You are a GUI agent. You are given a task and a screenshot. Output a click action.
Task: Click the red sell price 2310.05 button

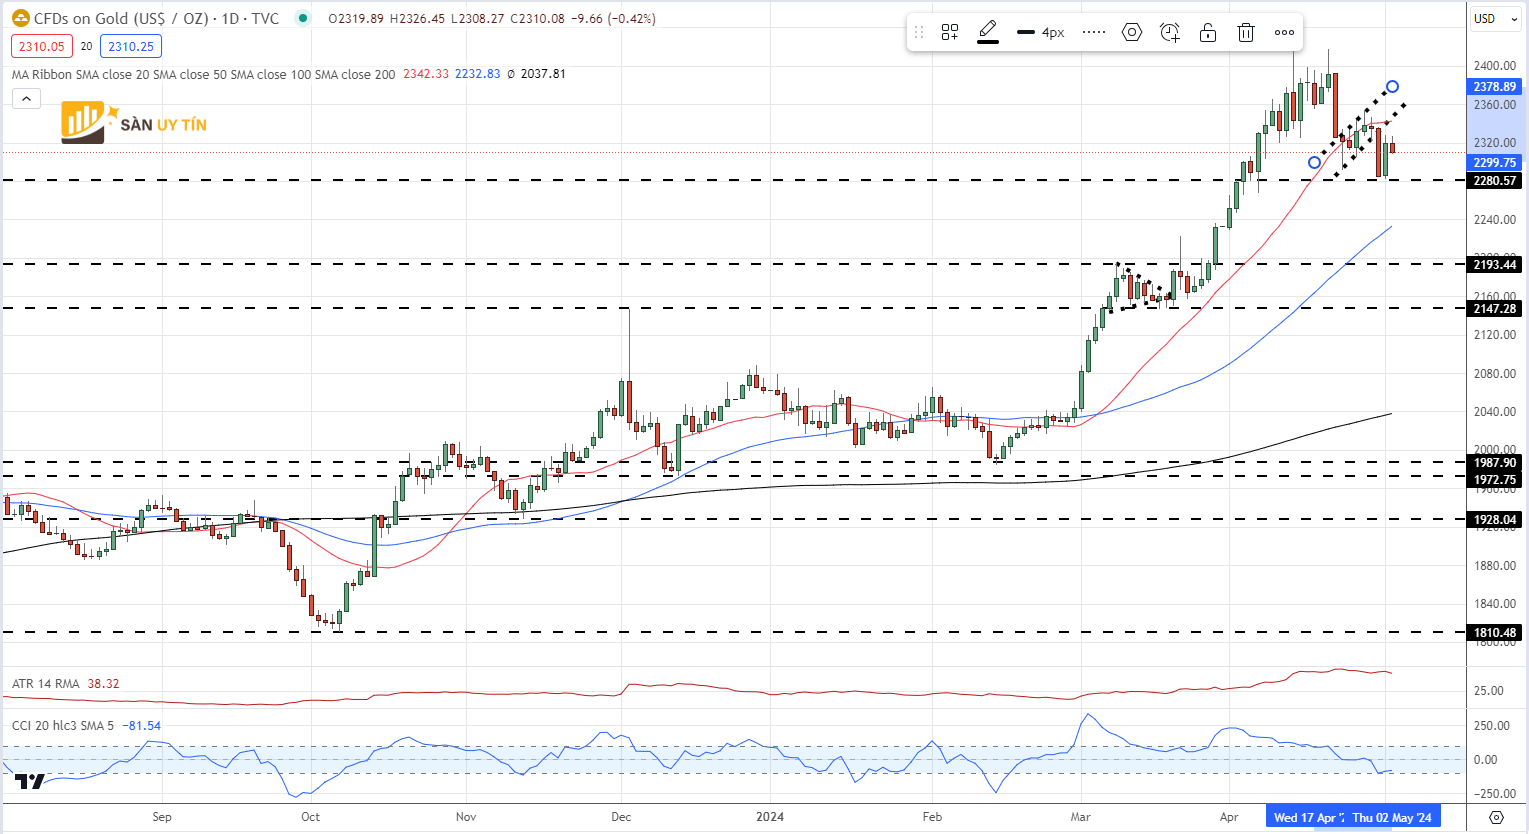pos(42,46)
